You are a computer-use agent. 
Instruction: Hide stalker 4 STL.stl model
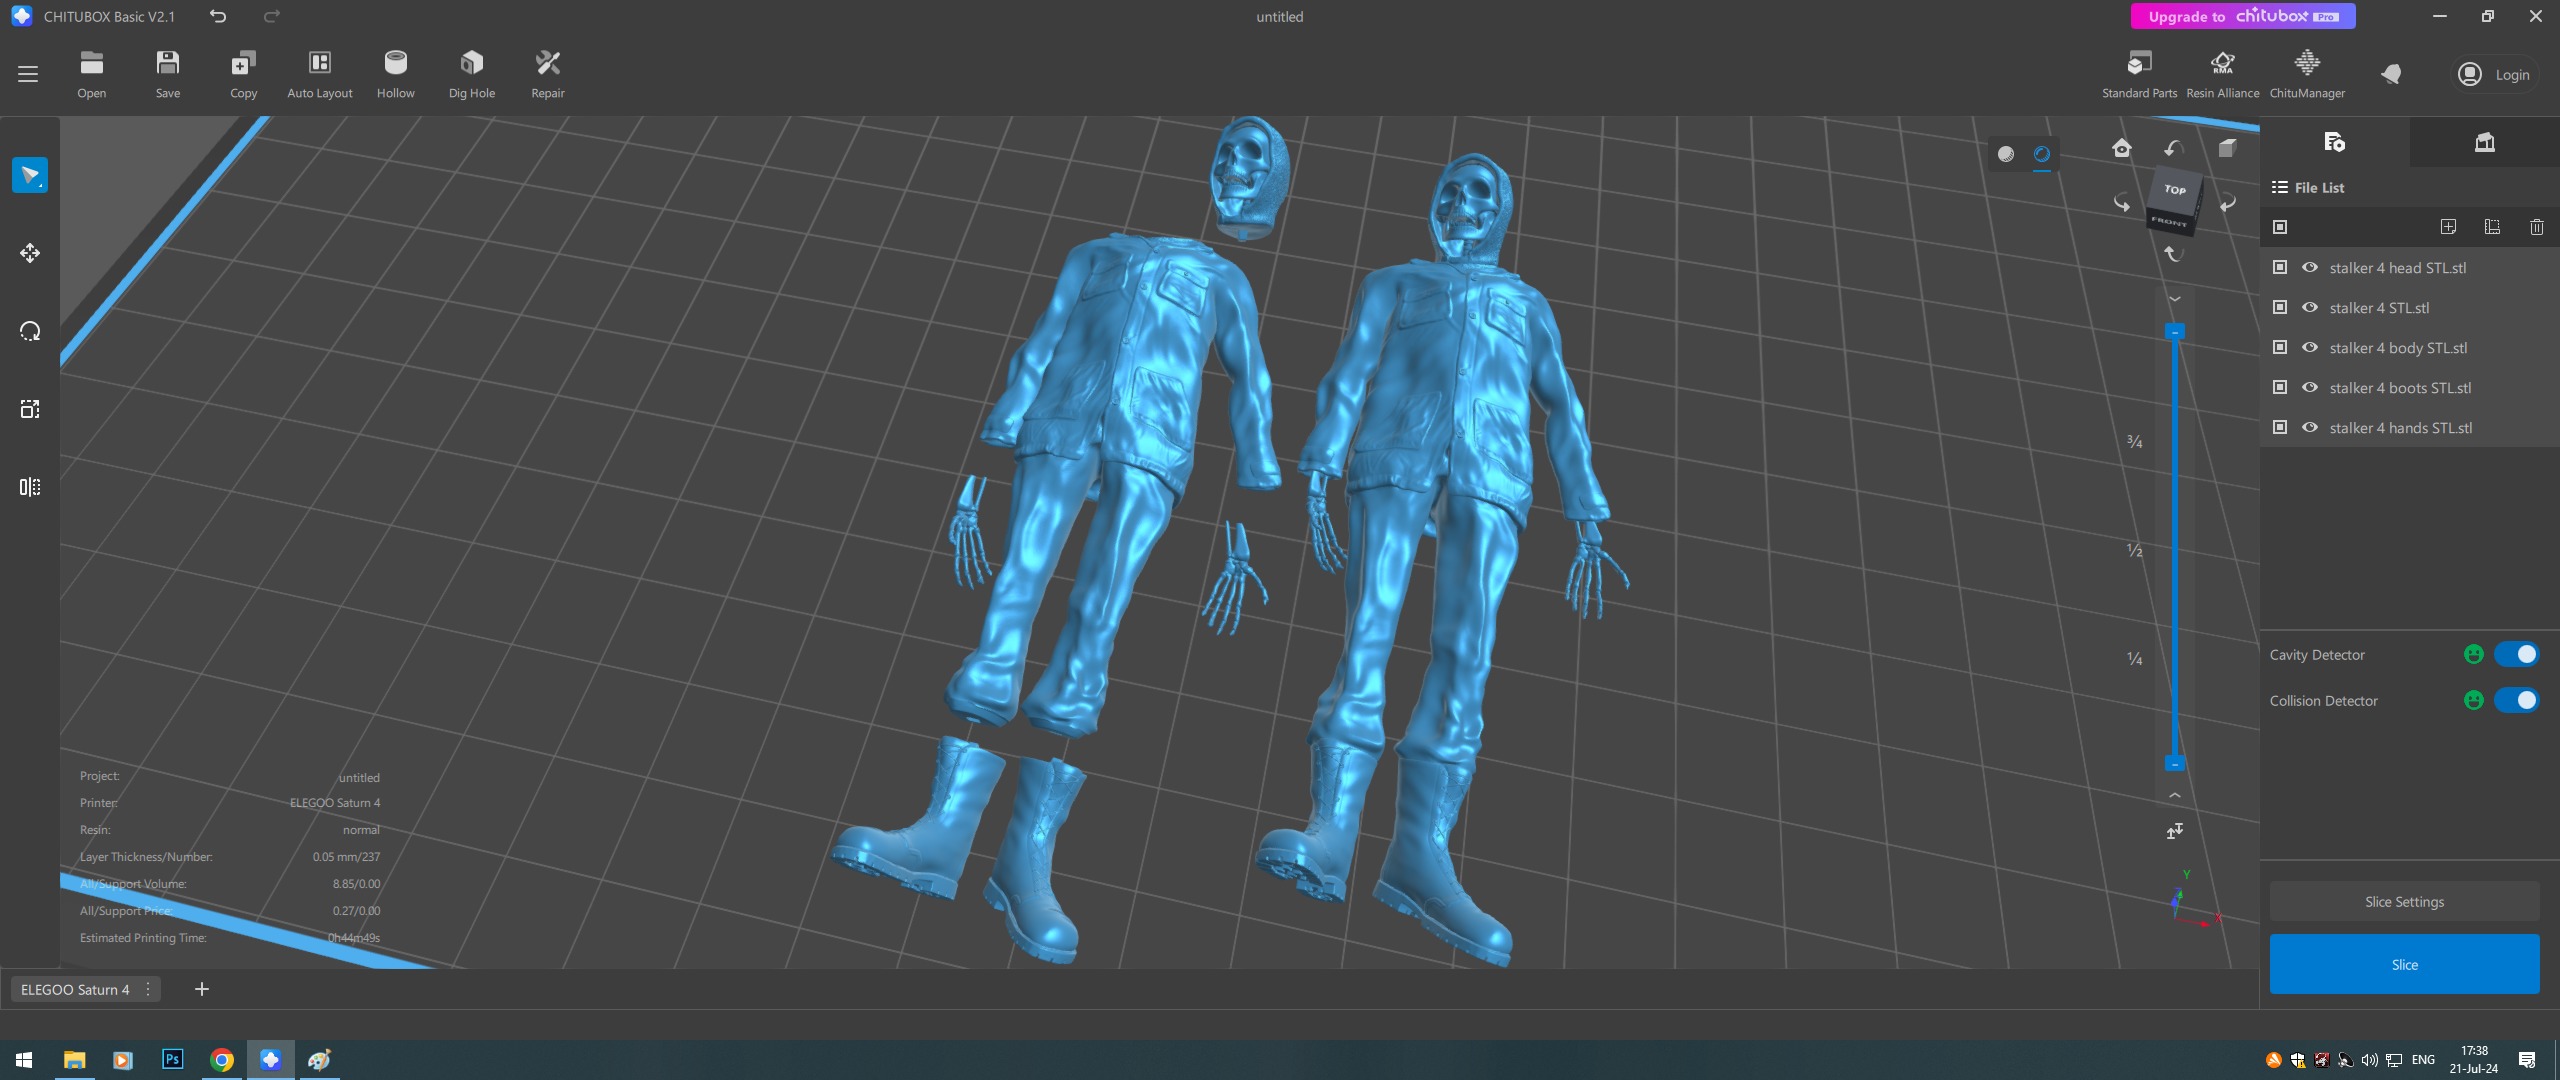coord(2310,307)
